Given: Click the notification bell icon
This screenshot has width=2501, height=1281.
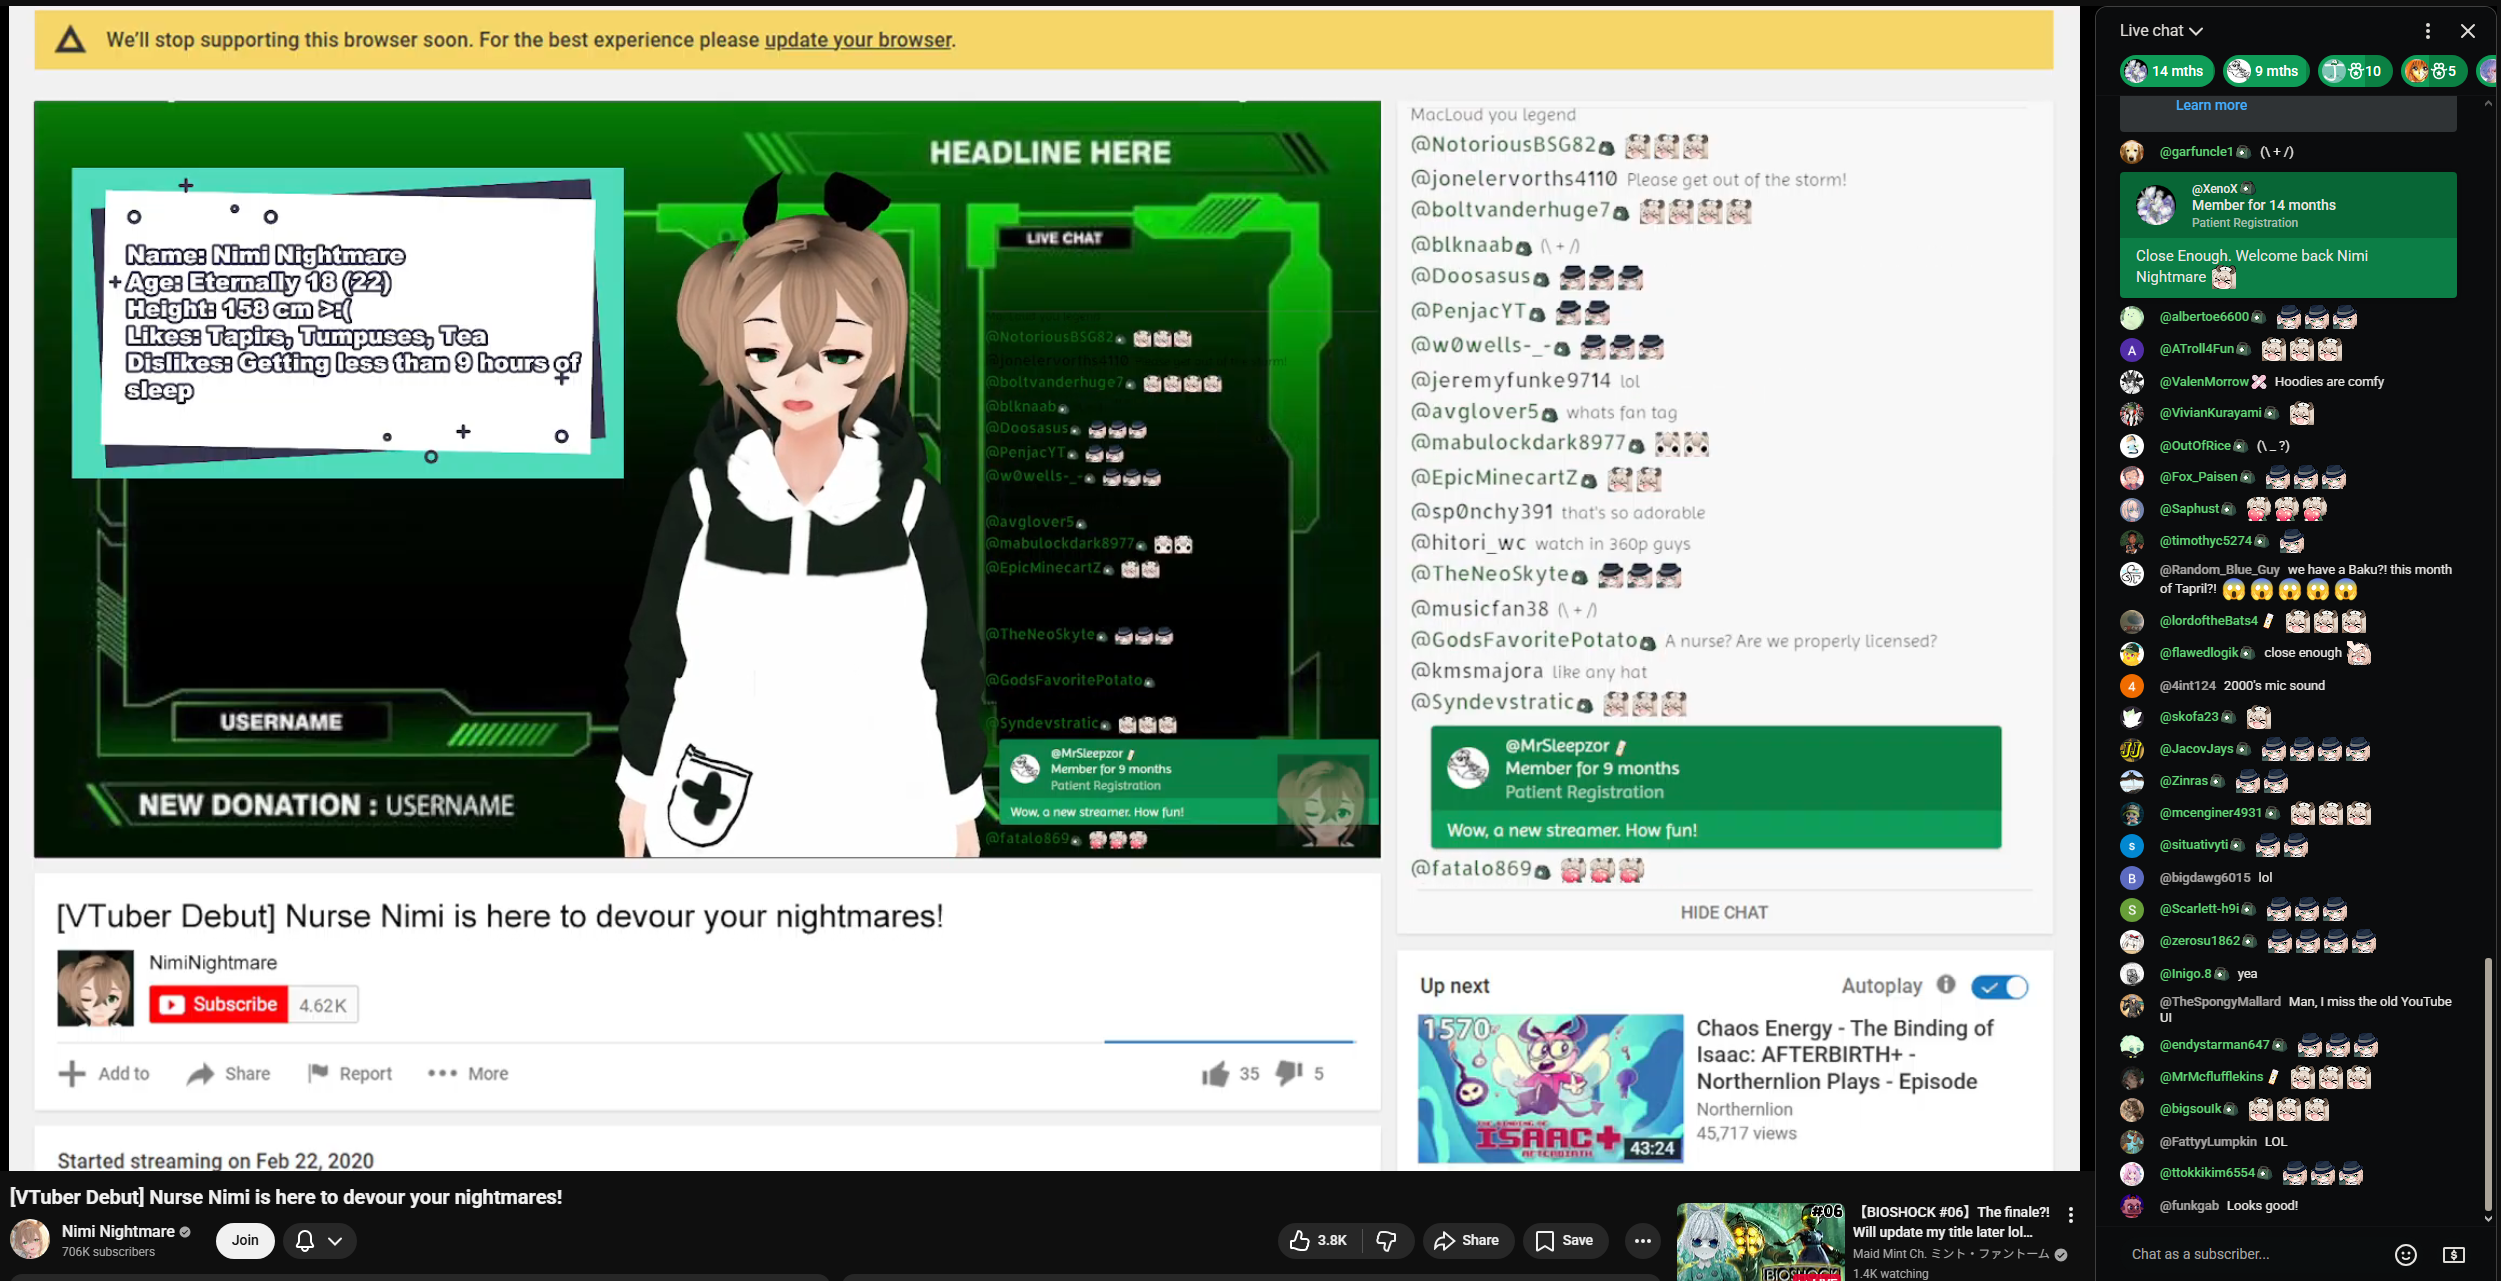Looking at the screenshot, I should click(x=305, y=1240).
